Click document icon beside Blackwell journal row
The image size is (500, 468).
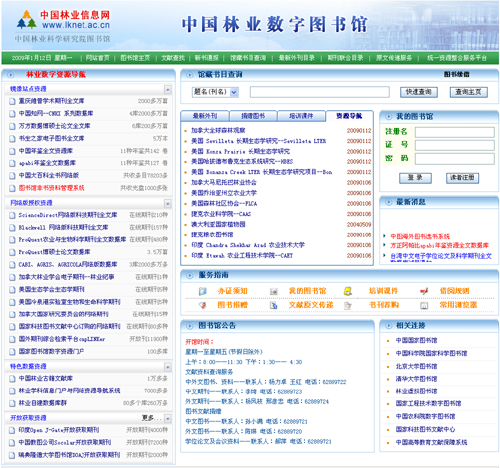(x=12, y=228)
